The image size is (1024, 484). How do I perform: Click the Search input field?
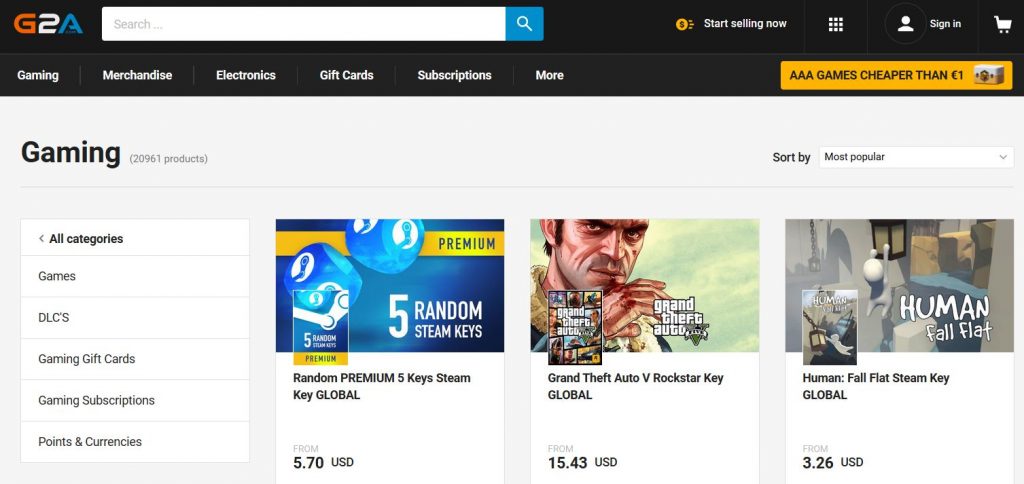click(x=304, y=24)
